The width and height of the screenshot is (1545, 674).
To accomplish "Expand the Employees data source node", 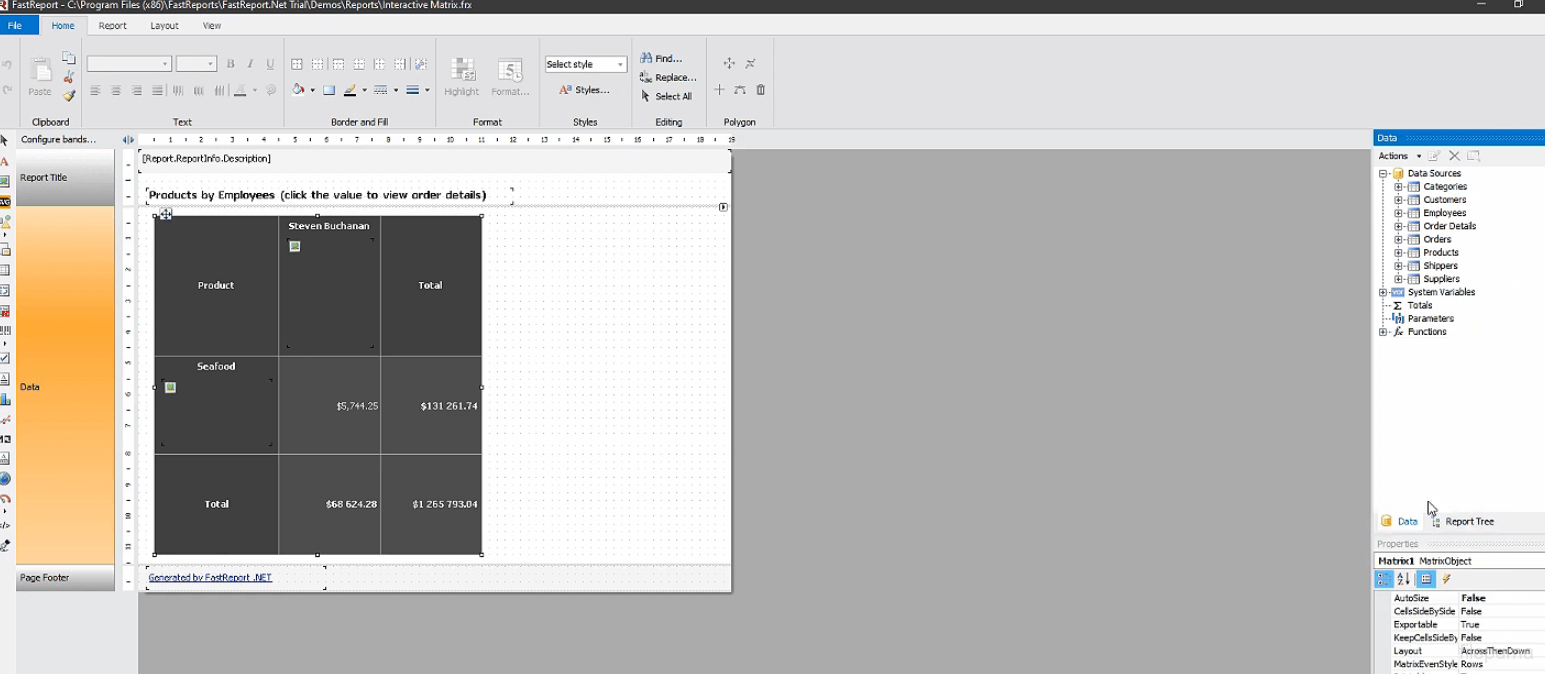I will point(1398,213).
